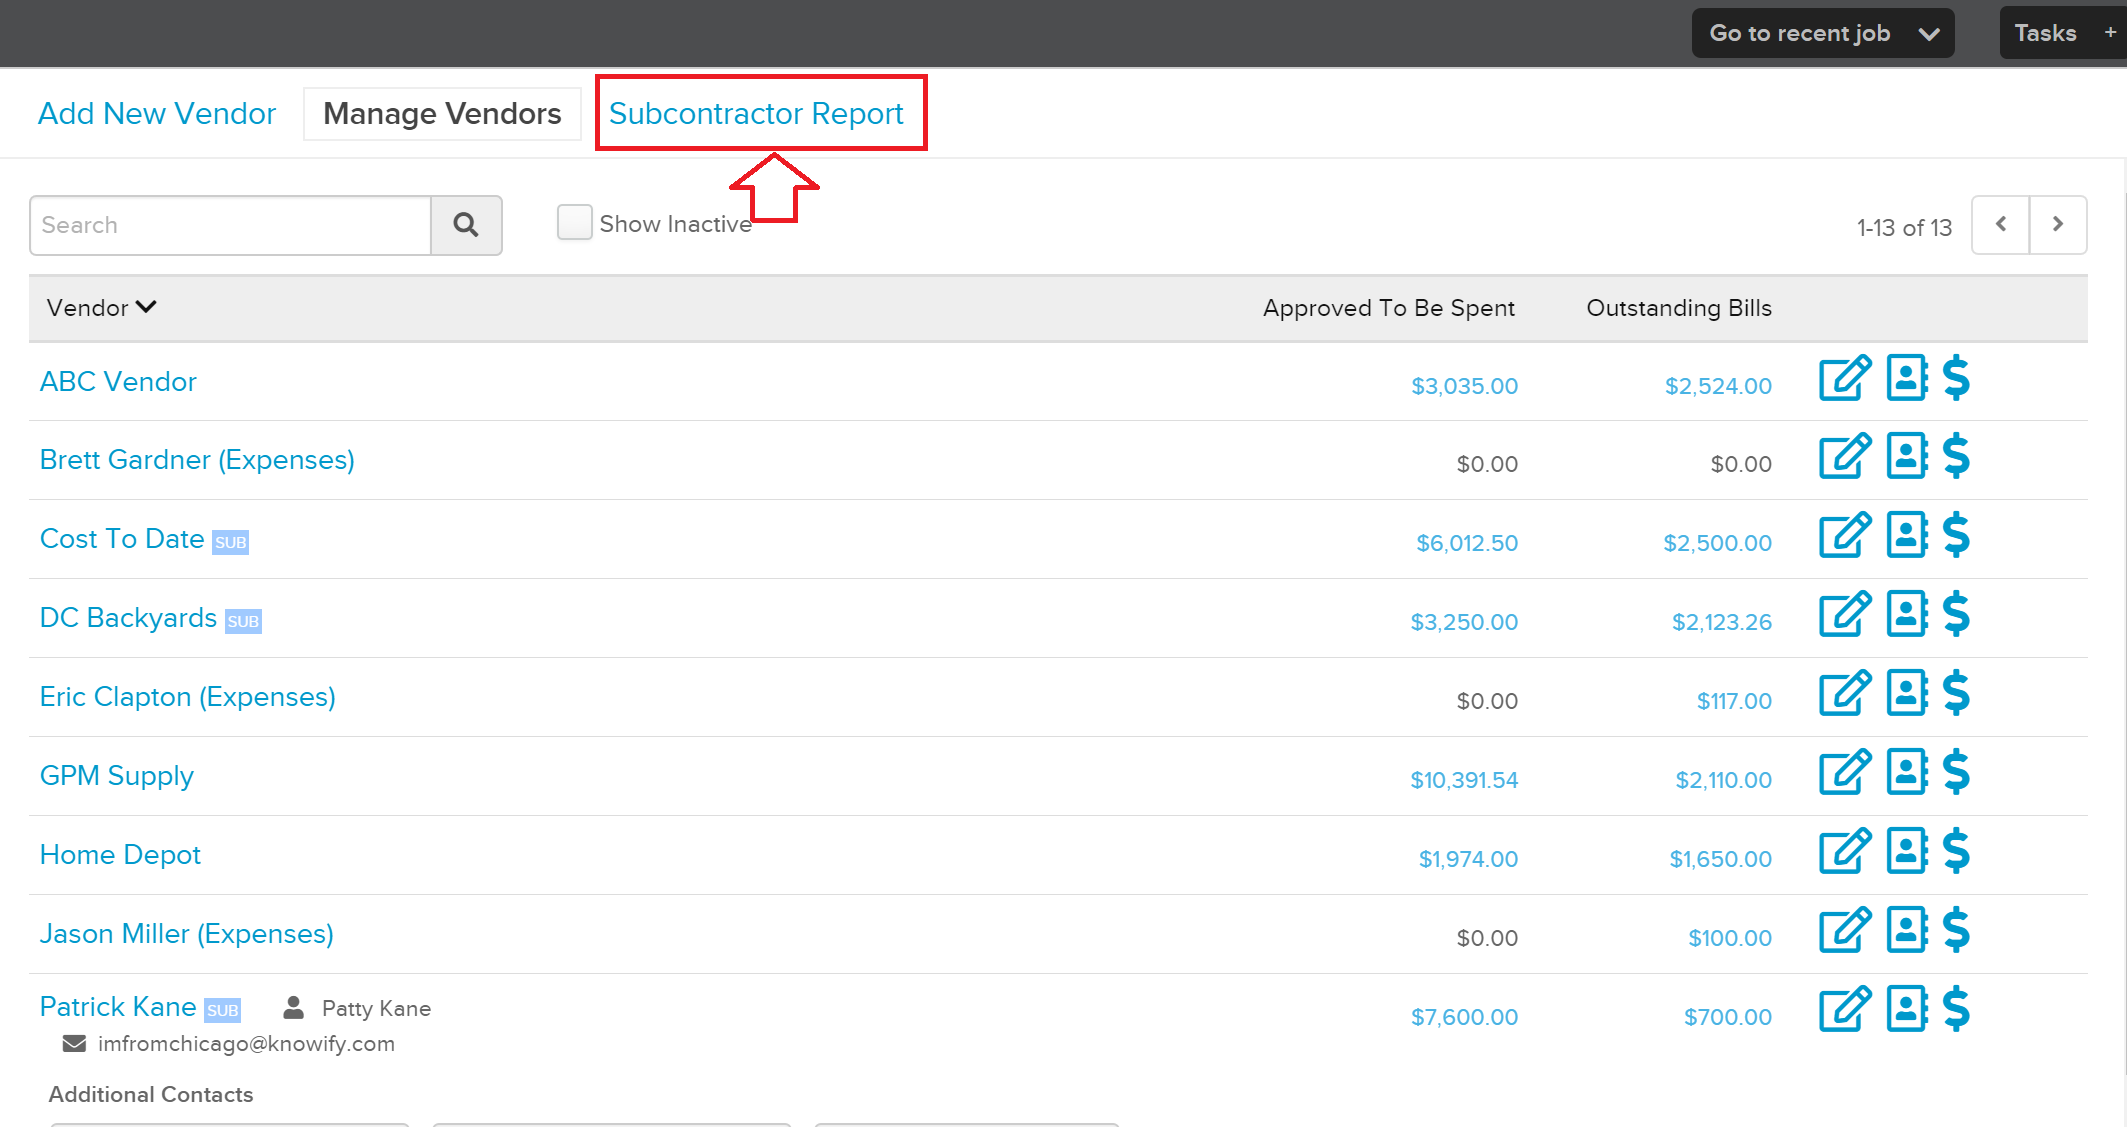Open the Brett Gardner (Expenses) link
This screenshot has width=2127, height=1127.
coord(197,460)
